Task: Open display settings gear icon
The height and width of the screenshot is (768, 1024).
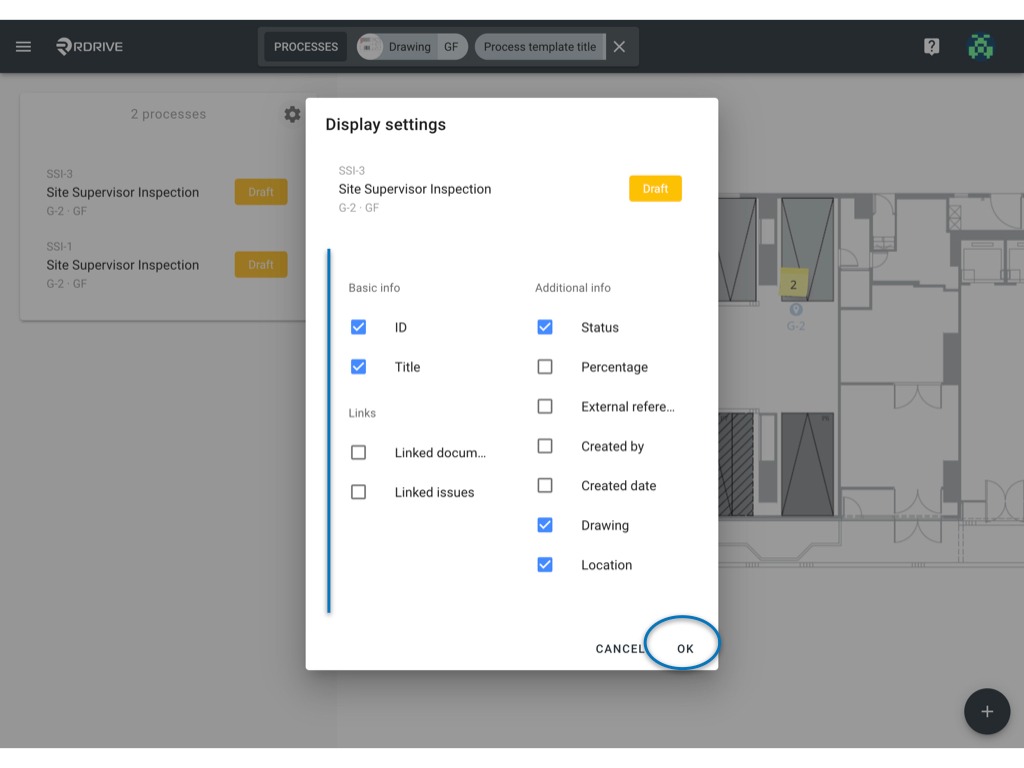Action: pos(292,114)
